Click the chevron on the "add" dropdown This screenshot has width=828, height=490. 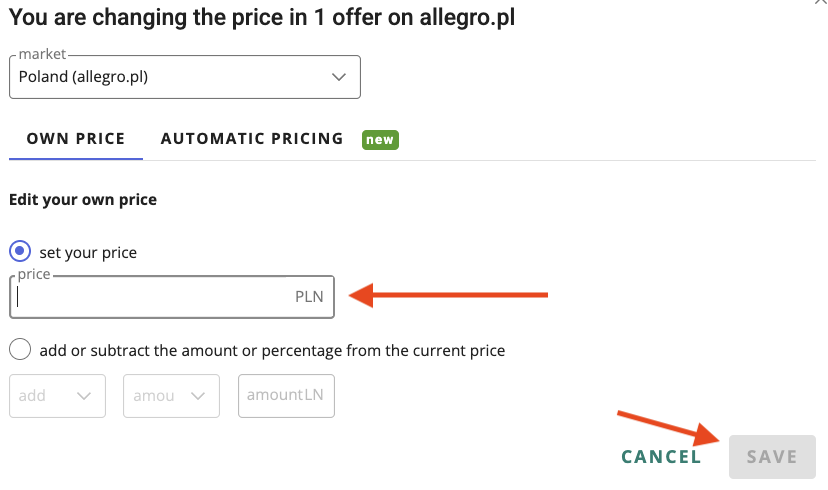84,396
